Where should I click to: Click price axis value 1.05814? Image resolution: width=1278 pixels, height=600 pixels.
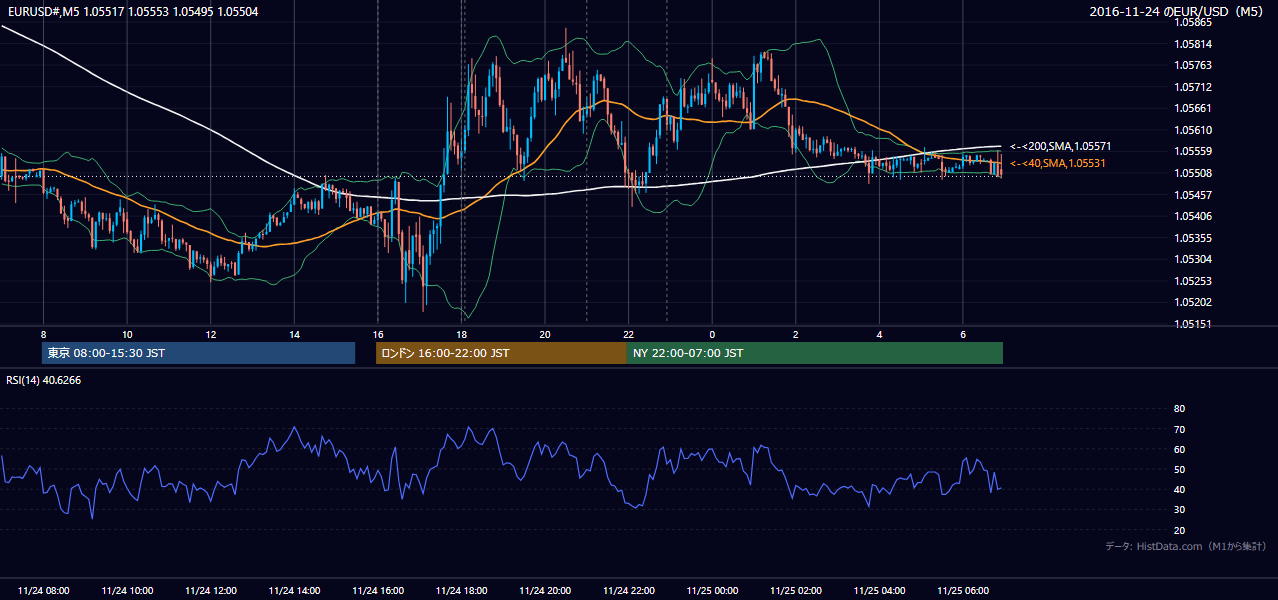point(1194,44)
